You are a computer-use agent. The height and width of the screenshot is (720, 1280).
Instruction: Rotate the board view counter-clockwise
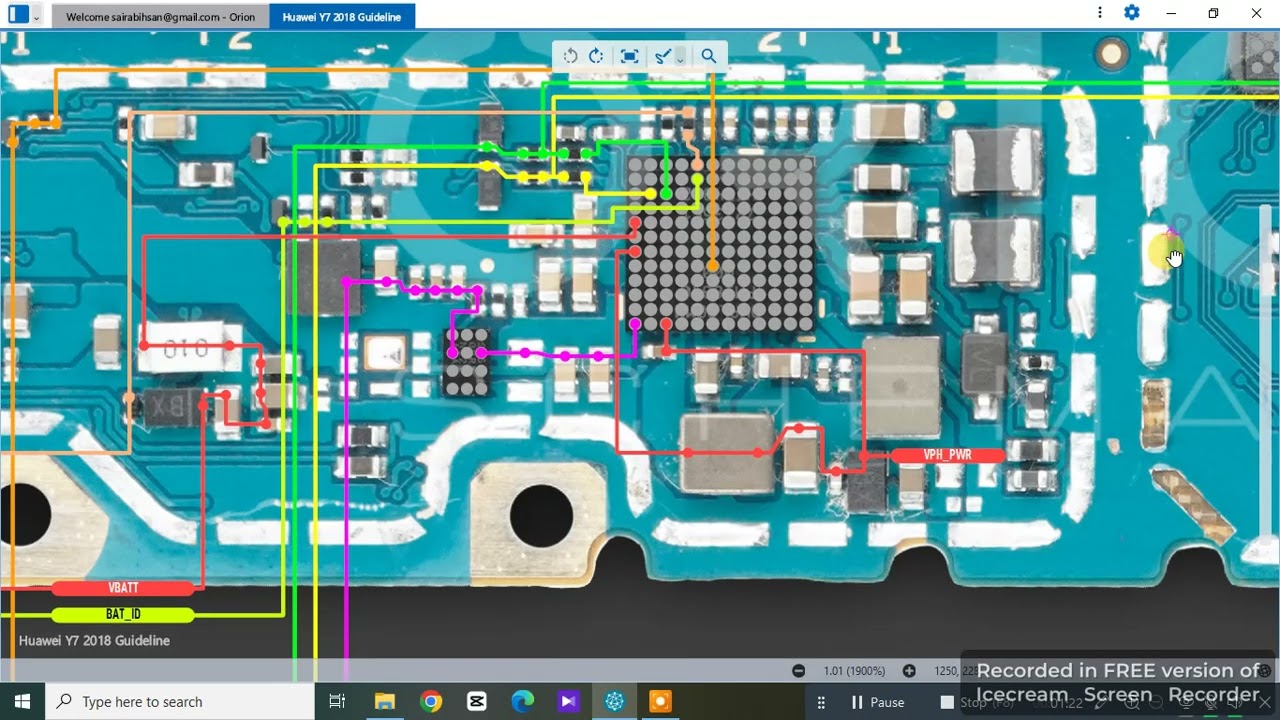(570, 56)
